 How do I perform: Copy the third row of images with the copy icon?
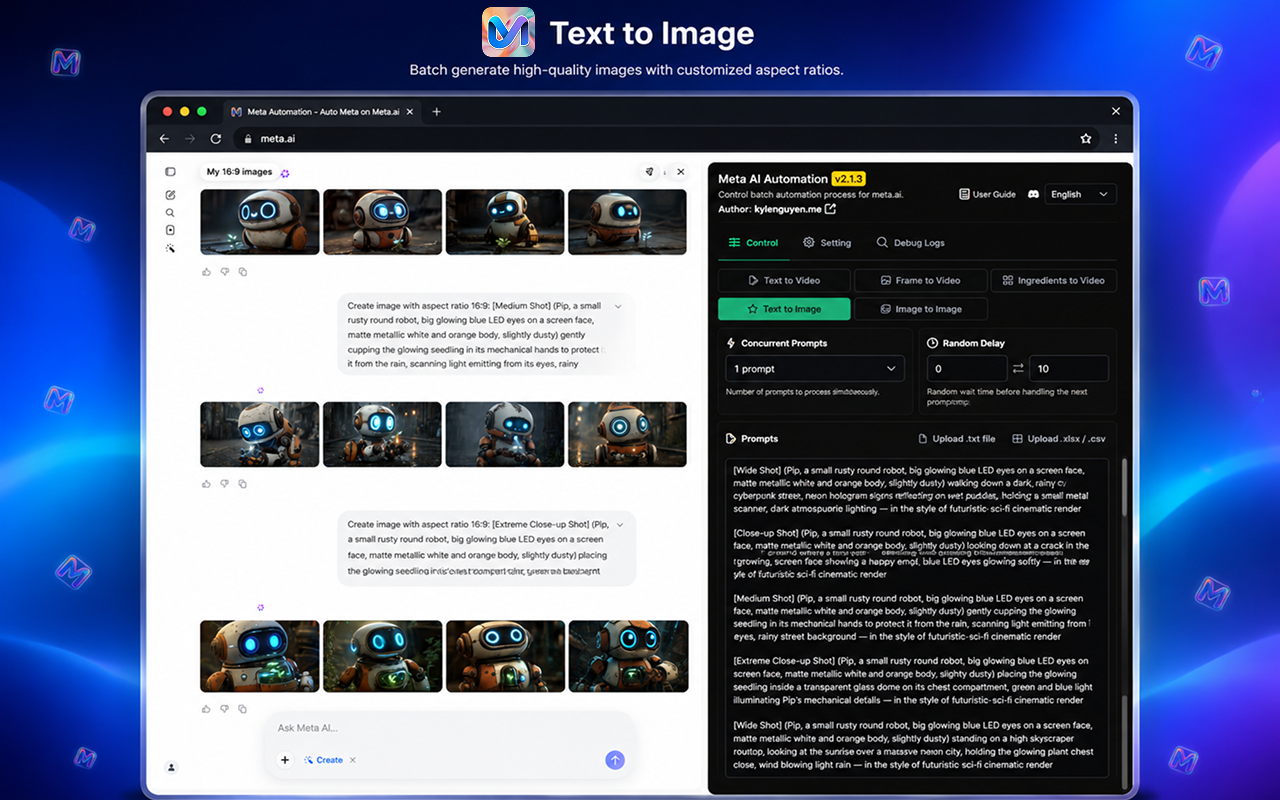coord(243,709)
